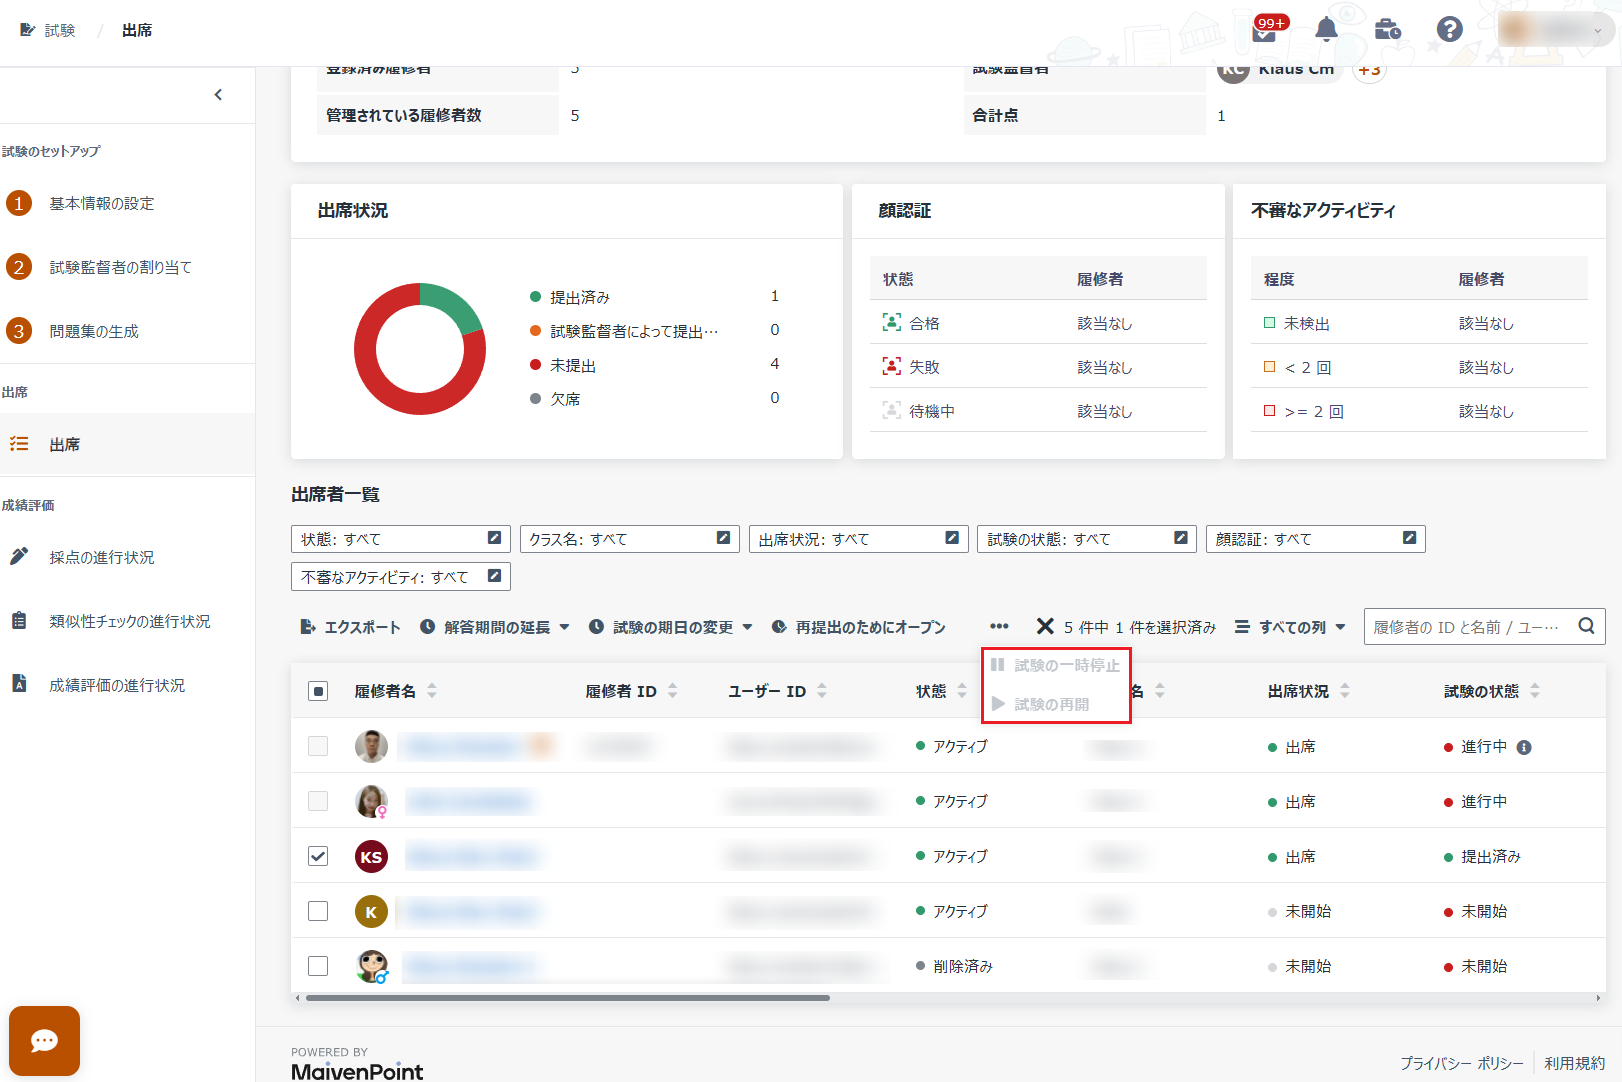The width and height of the screenshot is (1622, 1082).
Task: Select the 採点の進行状況 sidebar icon
Action: pos(20,557)
